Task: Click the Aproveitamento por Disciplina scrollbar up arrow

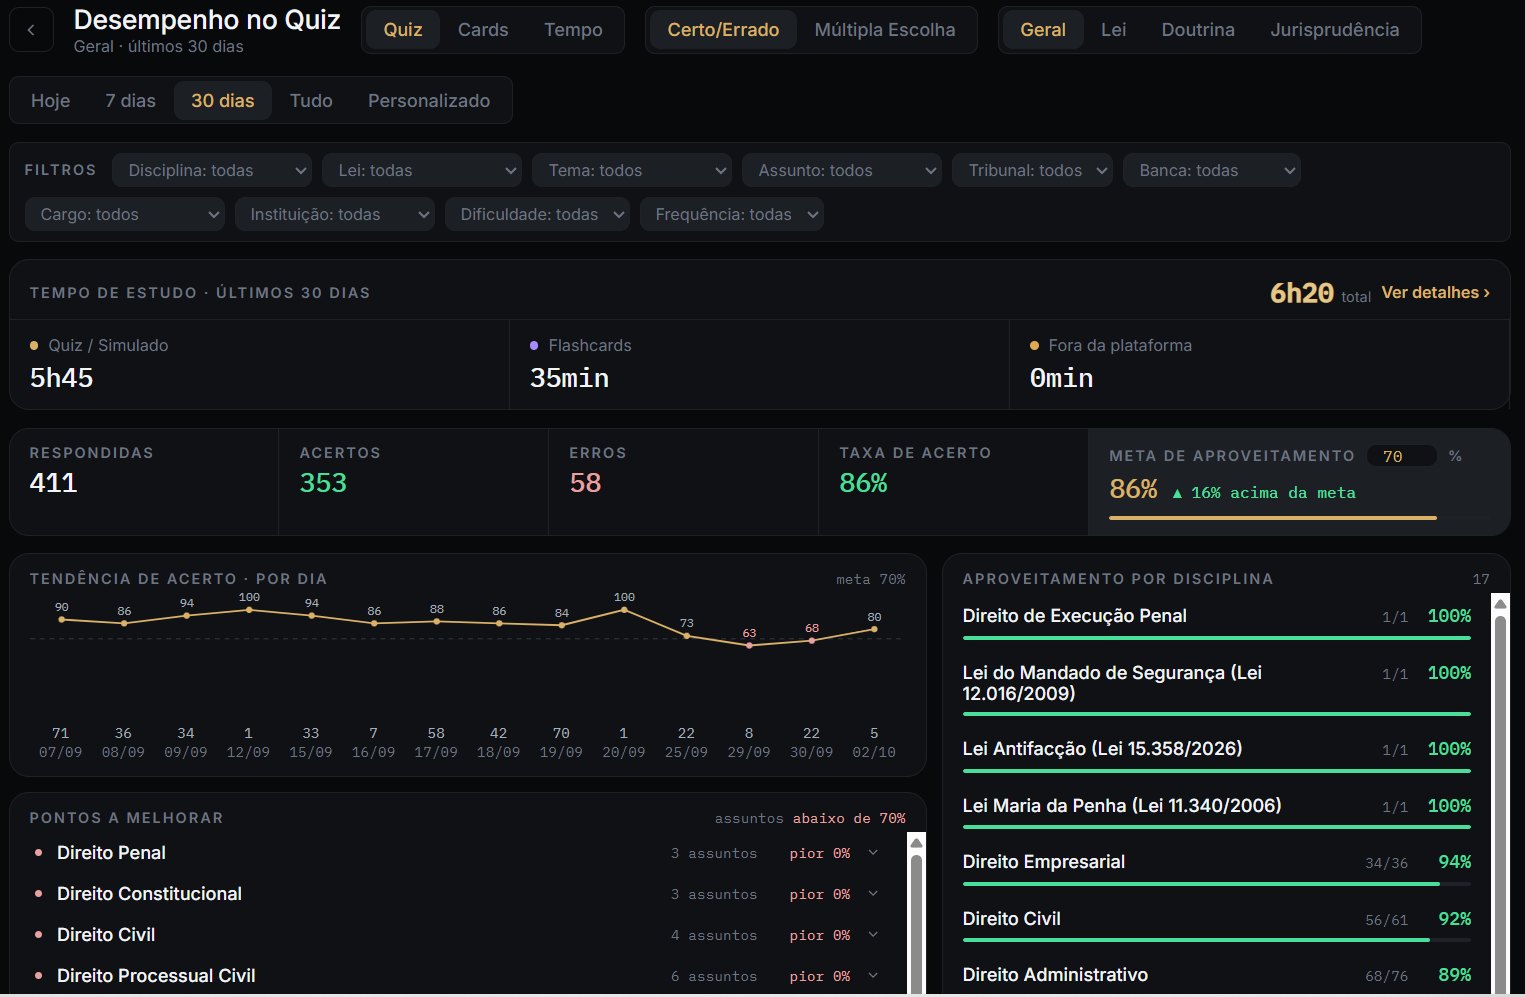Action: (x=1500, y=604)
